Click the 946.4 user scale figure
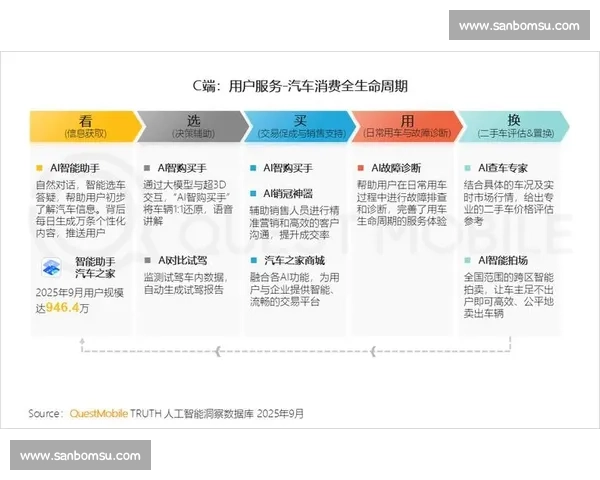600x480 pixels. pos(62,307)
